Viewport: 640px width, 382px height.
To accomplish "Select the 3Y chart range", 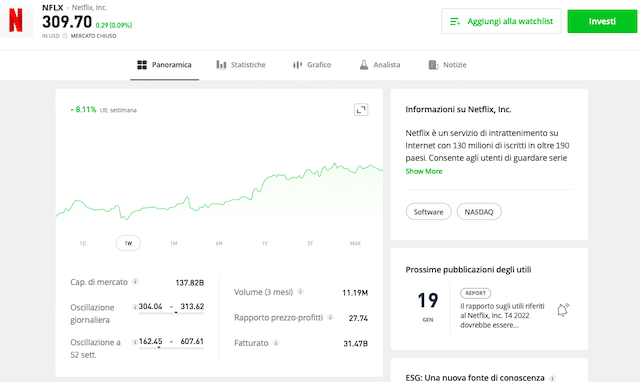I will tap(310, 243).
